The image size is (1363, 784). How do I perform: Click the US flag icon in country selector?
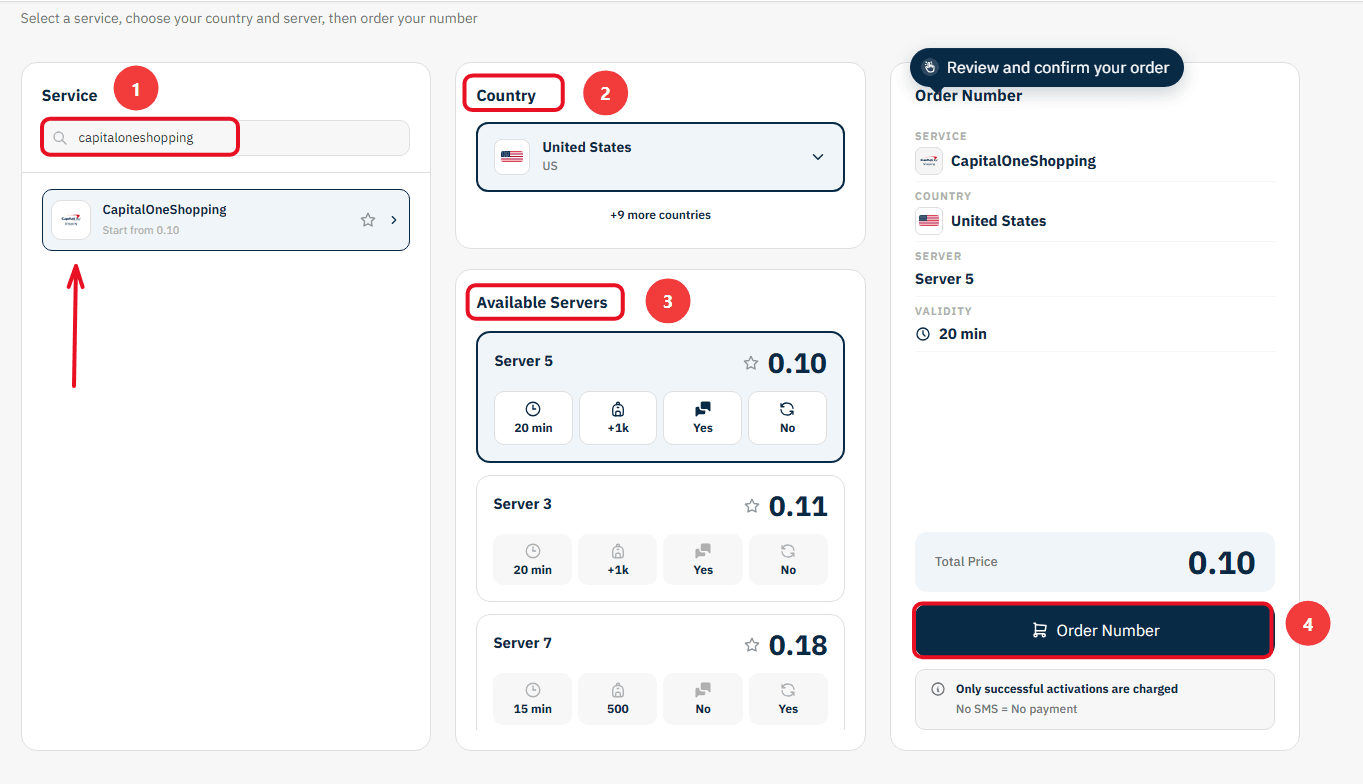pyautogui.click(x=512, y=157)
